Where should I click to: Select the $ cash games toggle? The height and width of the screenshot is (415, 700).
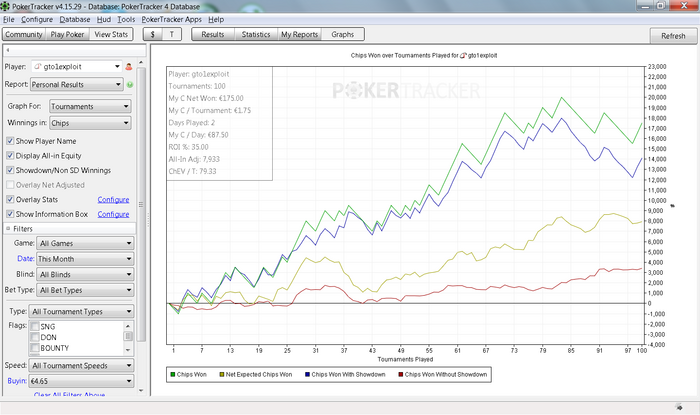point(153,34)
